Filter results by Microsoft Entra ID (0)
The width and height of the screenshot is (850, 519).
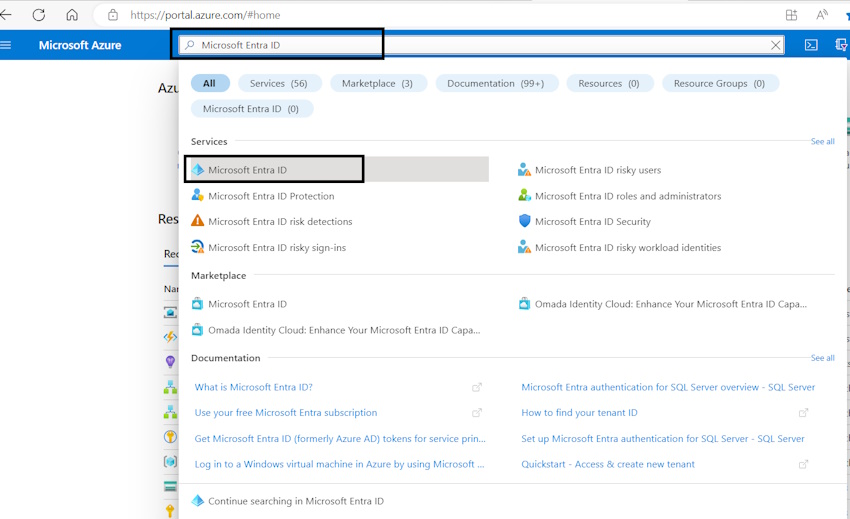pos(252,109)
